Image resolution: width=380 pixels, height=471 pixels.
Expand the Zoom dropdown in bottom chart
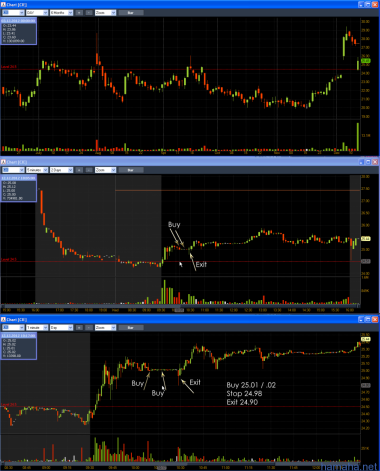click(x=105, y=328)
